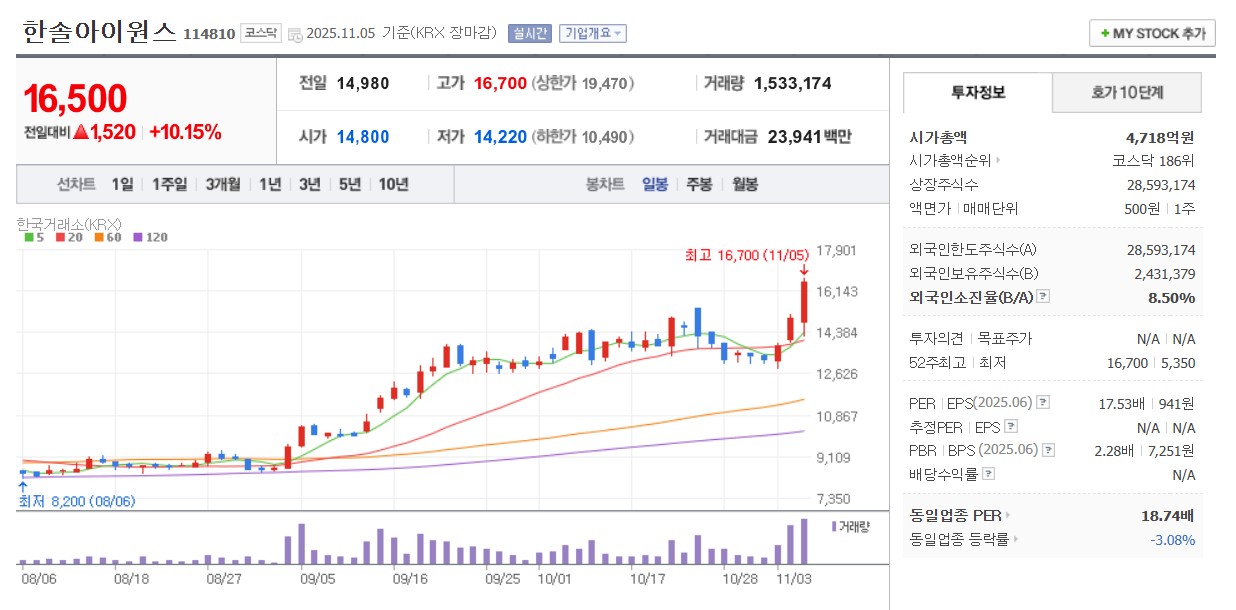This screenshot has width=1236, height=610.
Task: Toggle the 60-day moving average legend
Action: coord(99,237)
